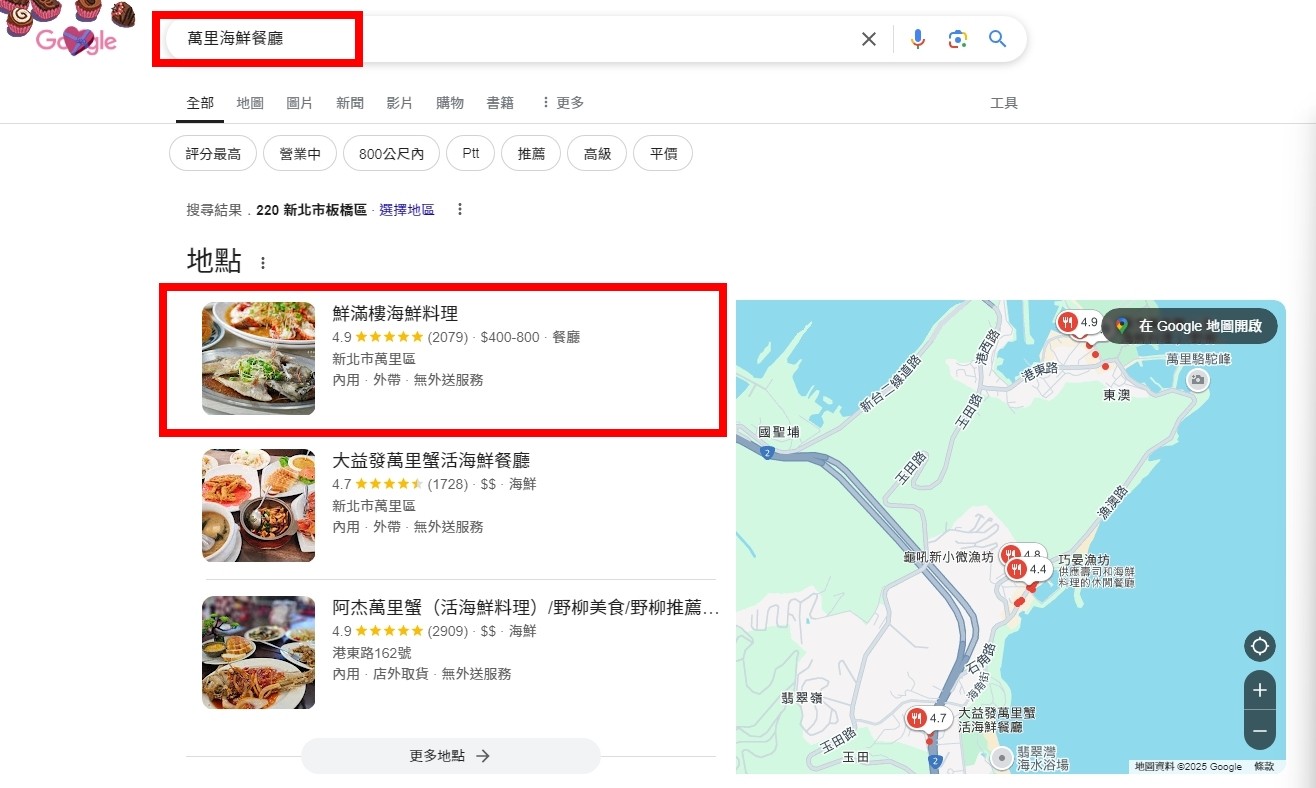The width and height of the screenshot is (1316, 788).
Task: Apply the Ptt filter chip
Action: pos(471,154)
